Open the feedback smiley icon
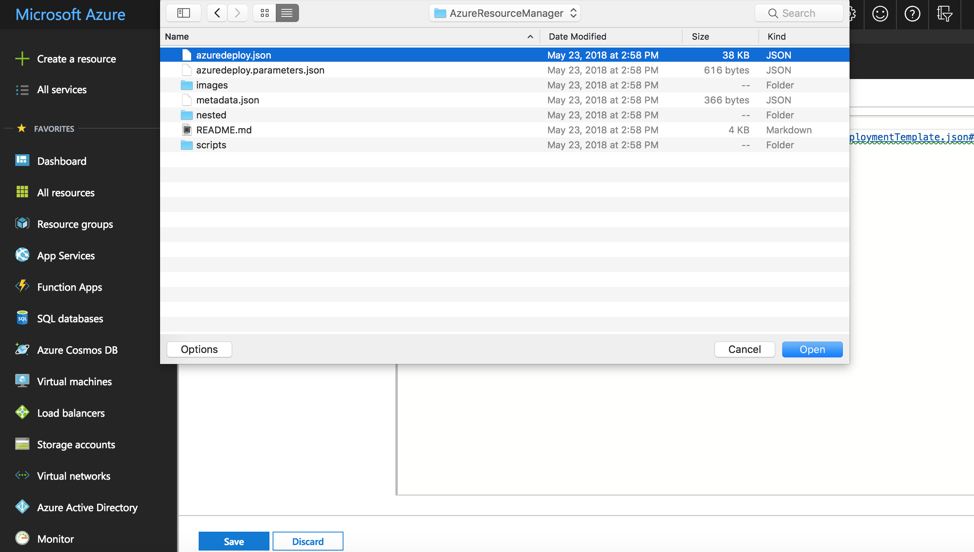This screenshot has height=552, width=974. click(880, 13)
